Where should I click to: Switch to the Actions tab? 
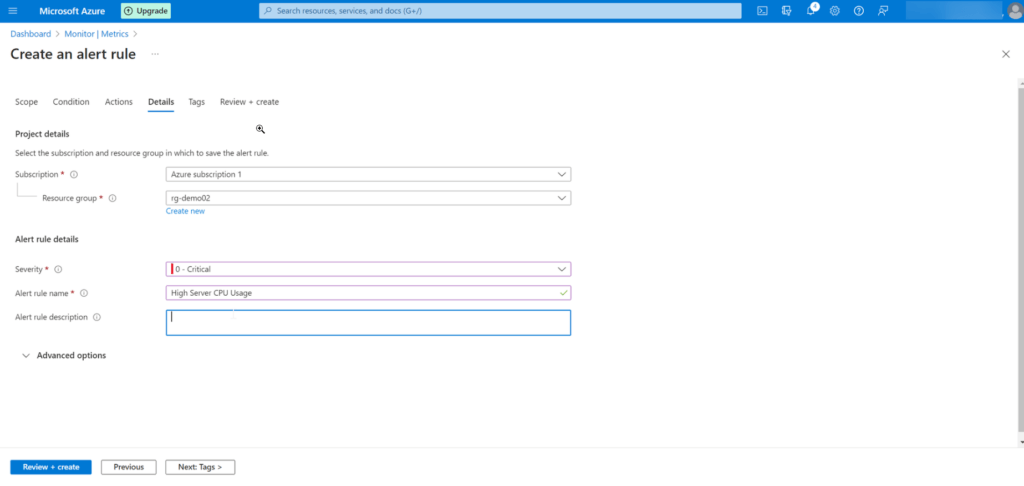click(x=119, y=102)
